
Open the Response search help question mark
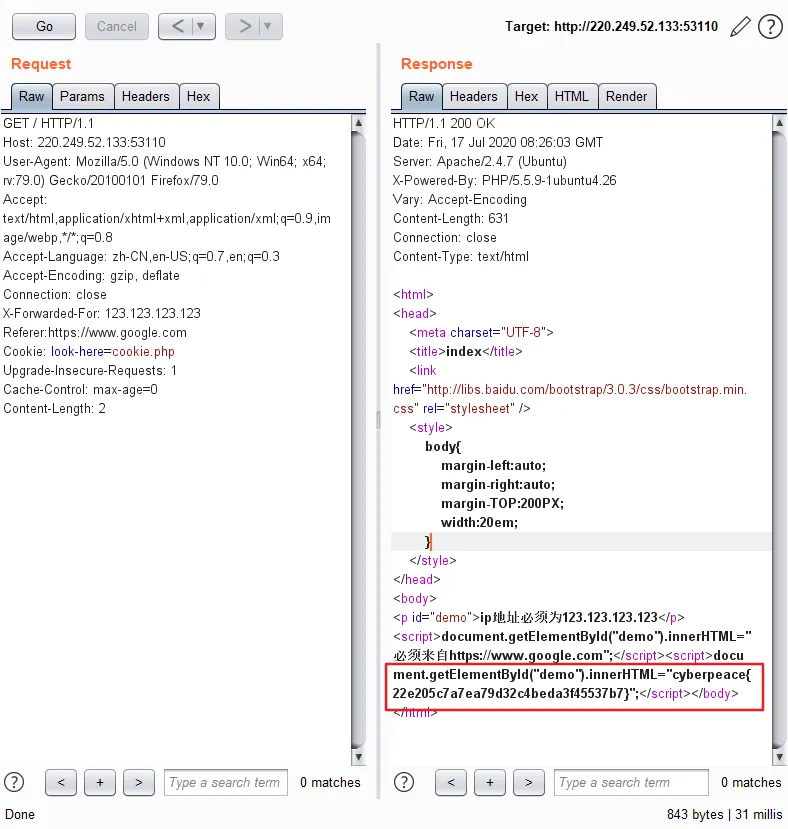pyautogui.click(x=404, y=782)
